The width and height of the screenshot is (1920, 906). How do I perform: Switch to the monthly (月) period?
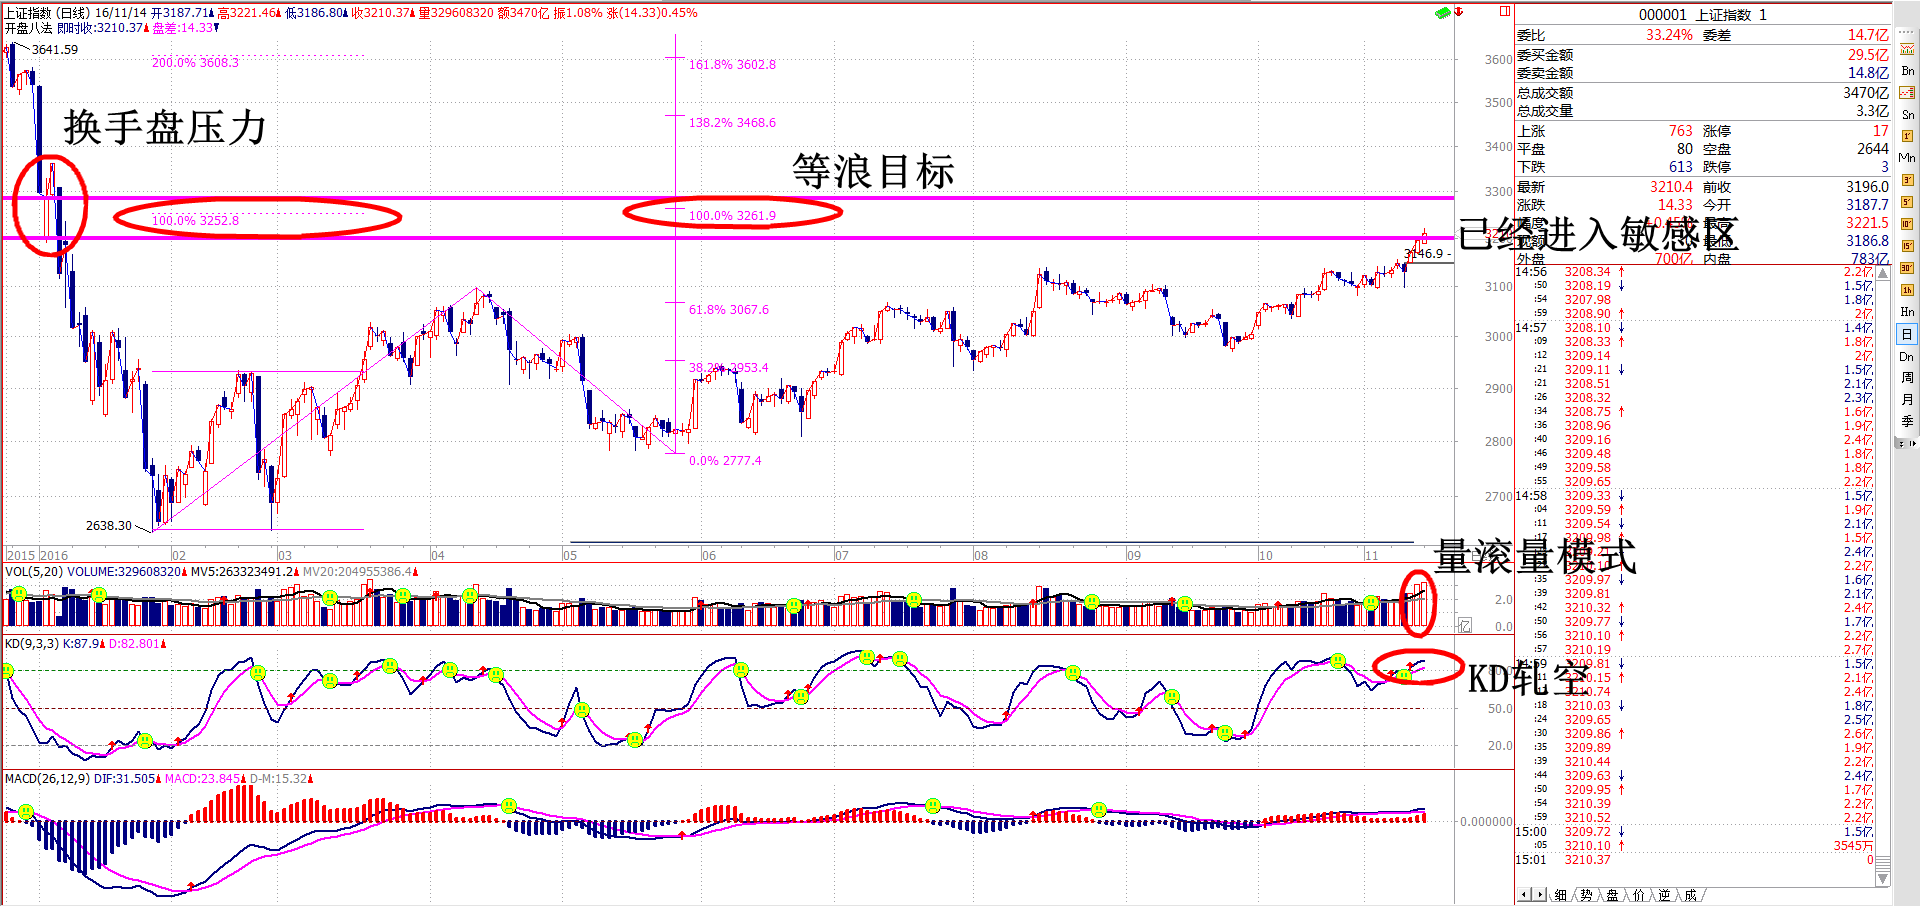(1907, 400)
